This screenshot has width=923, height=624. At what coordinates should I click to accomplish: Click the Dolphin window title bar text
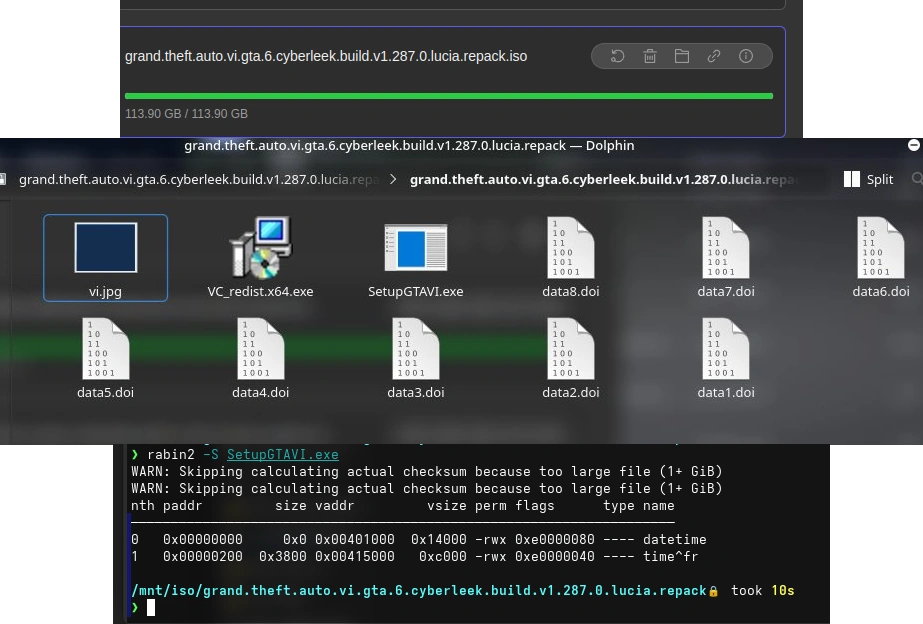coord(409,145)
